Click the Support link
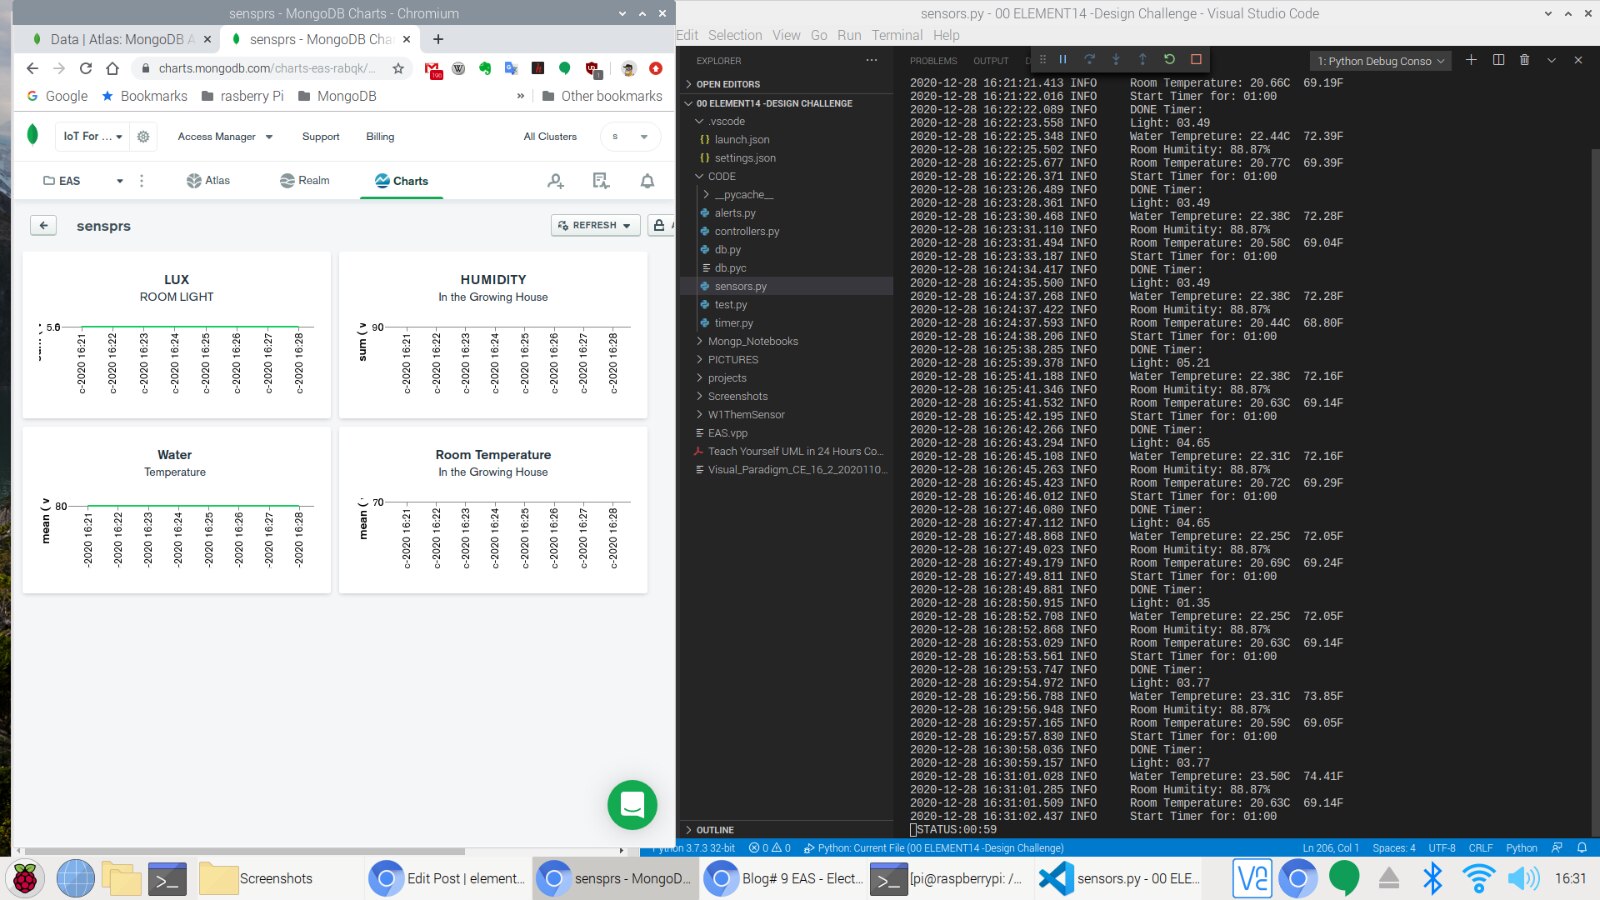1600x900 pixels. coord(321,137)
